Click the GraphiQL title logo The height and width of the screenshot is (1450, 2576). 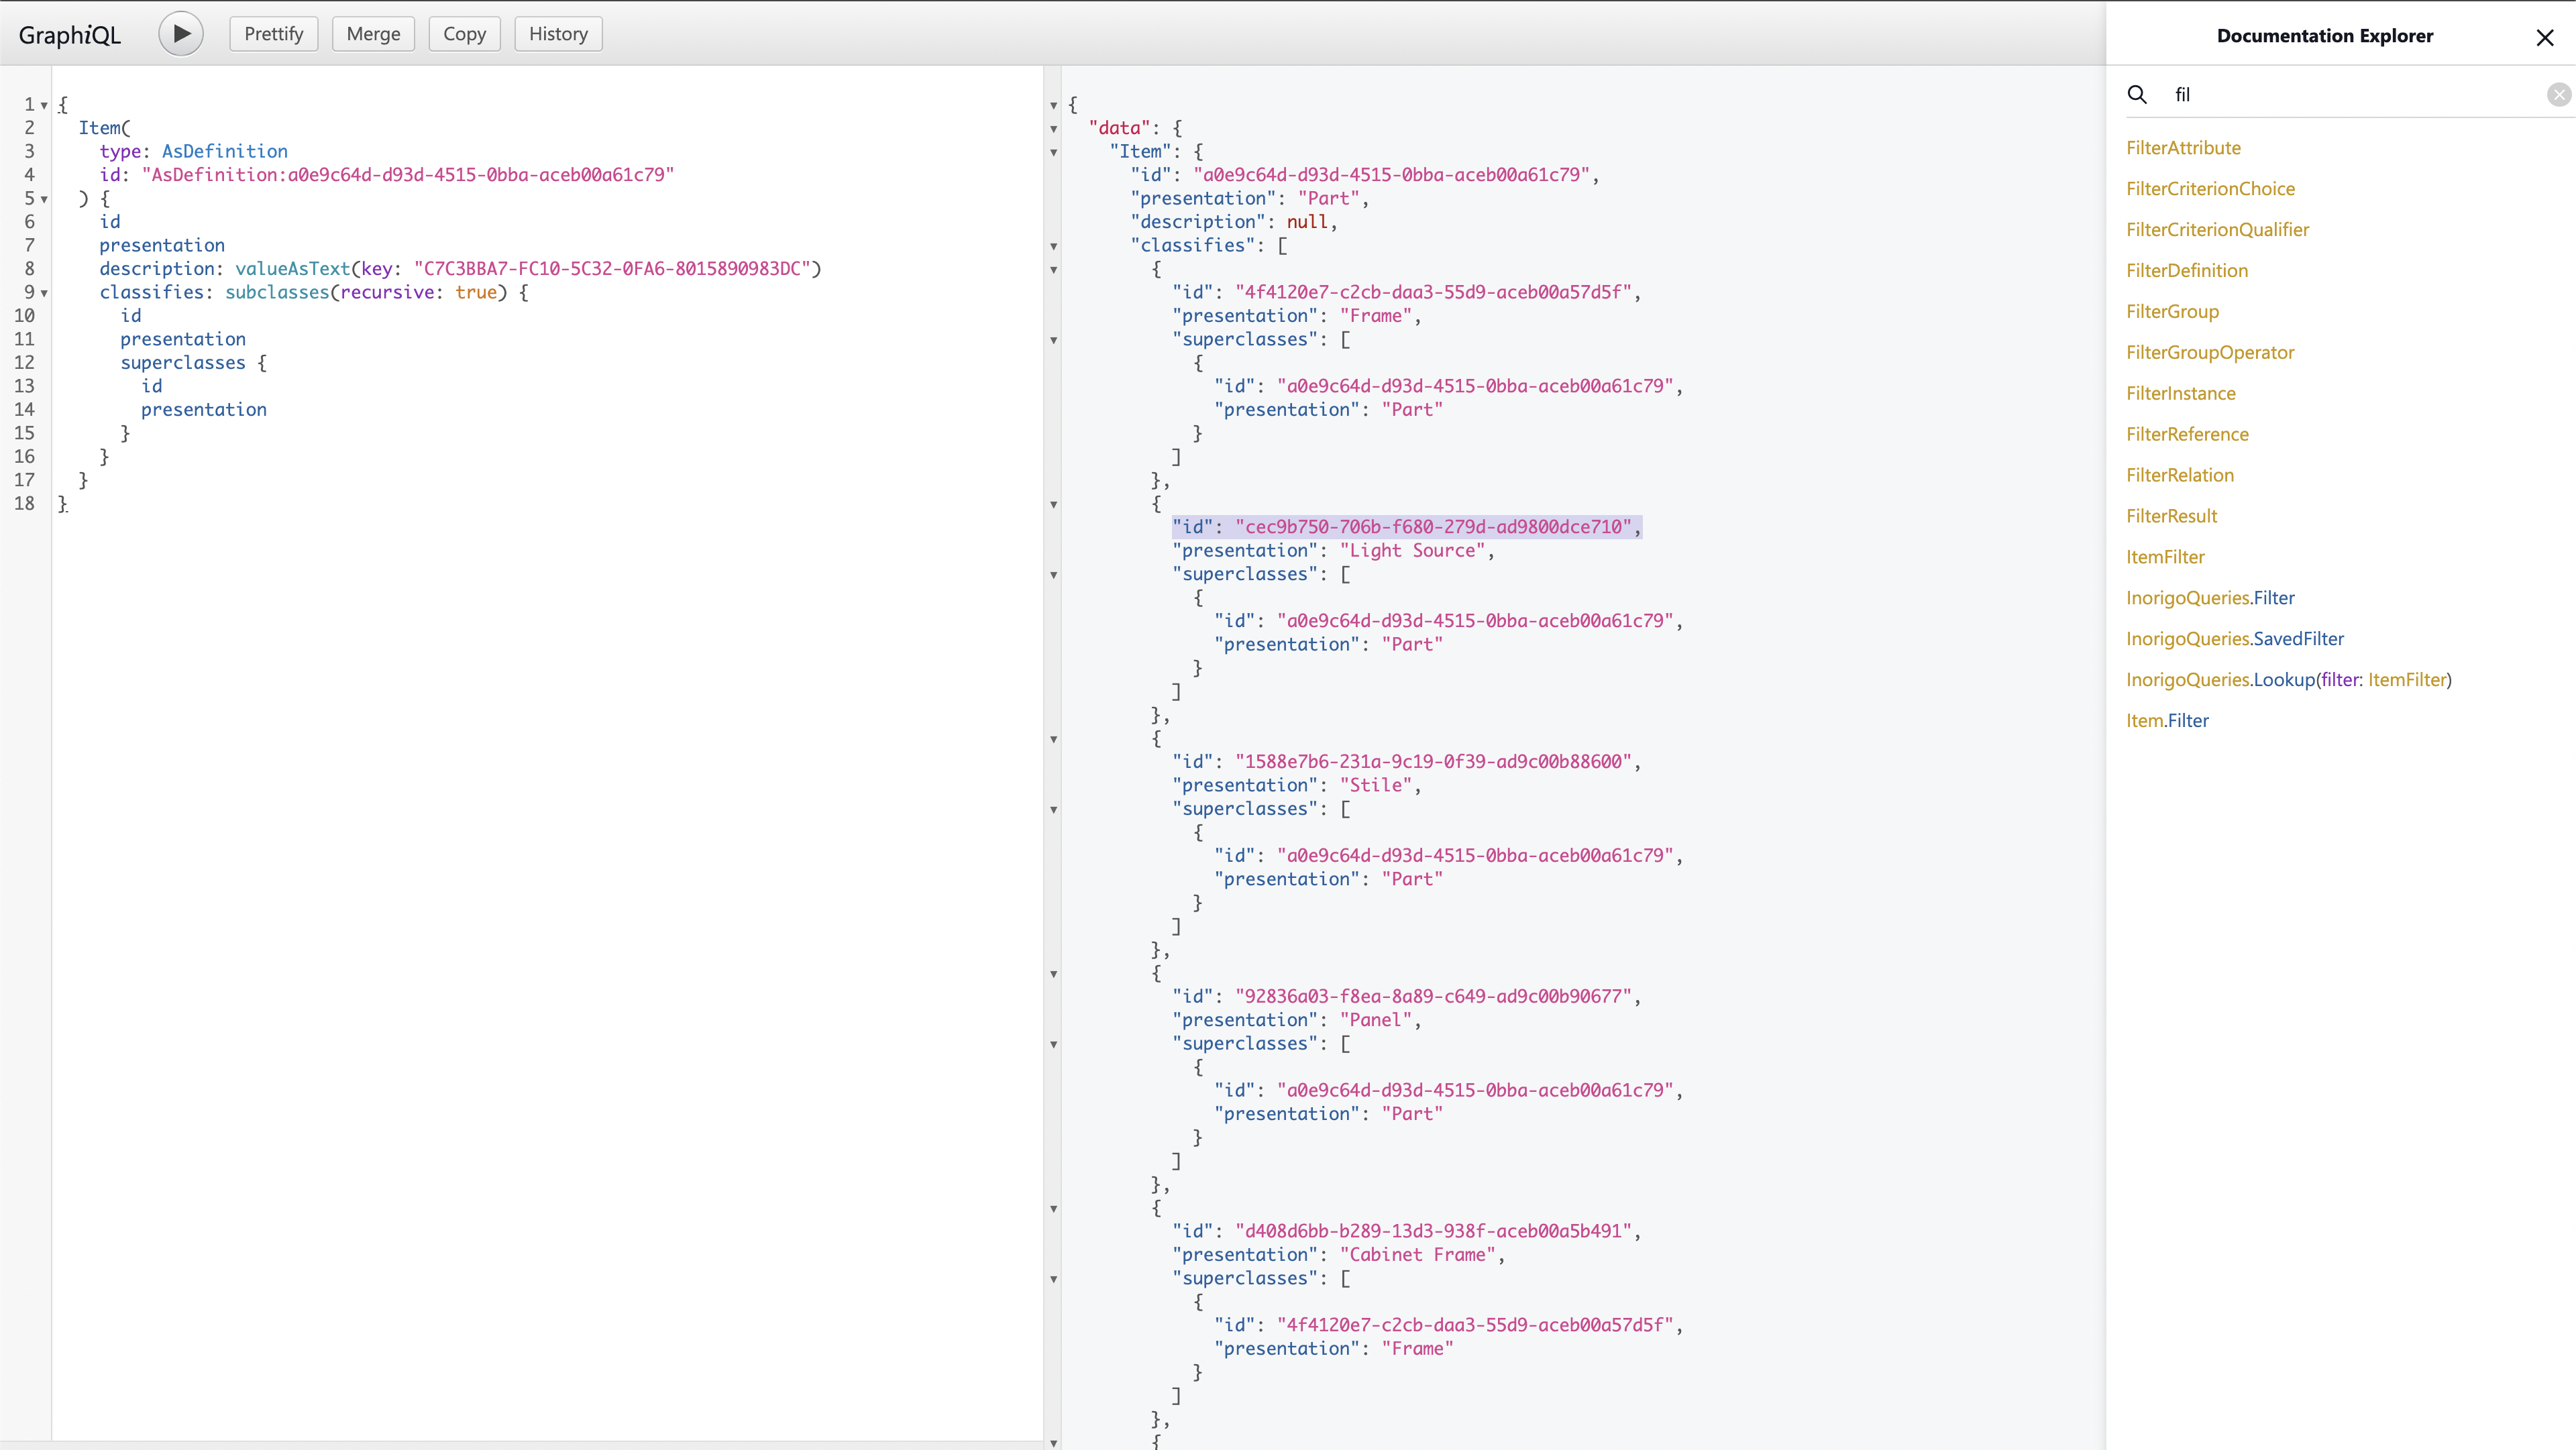point(70,35)
